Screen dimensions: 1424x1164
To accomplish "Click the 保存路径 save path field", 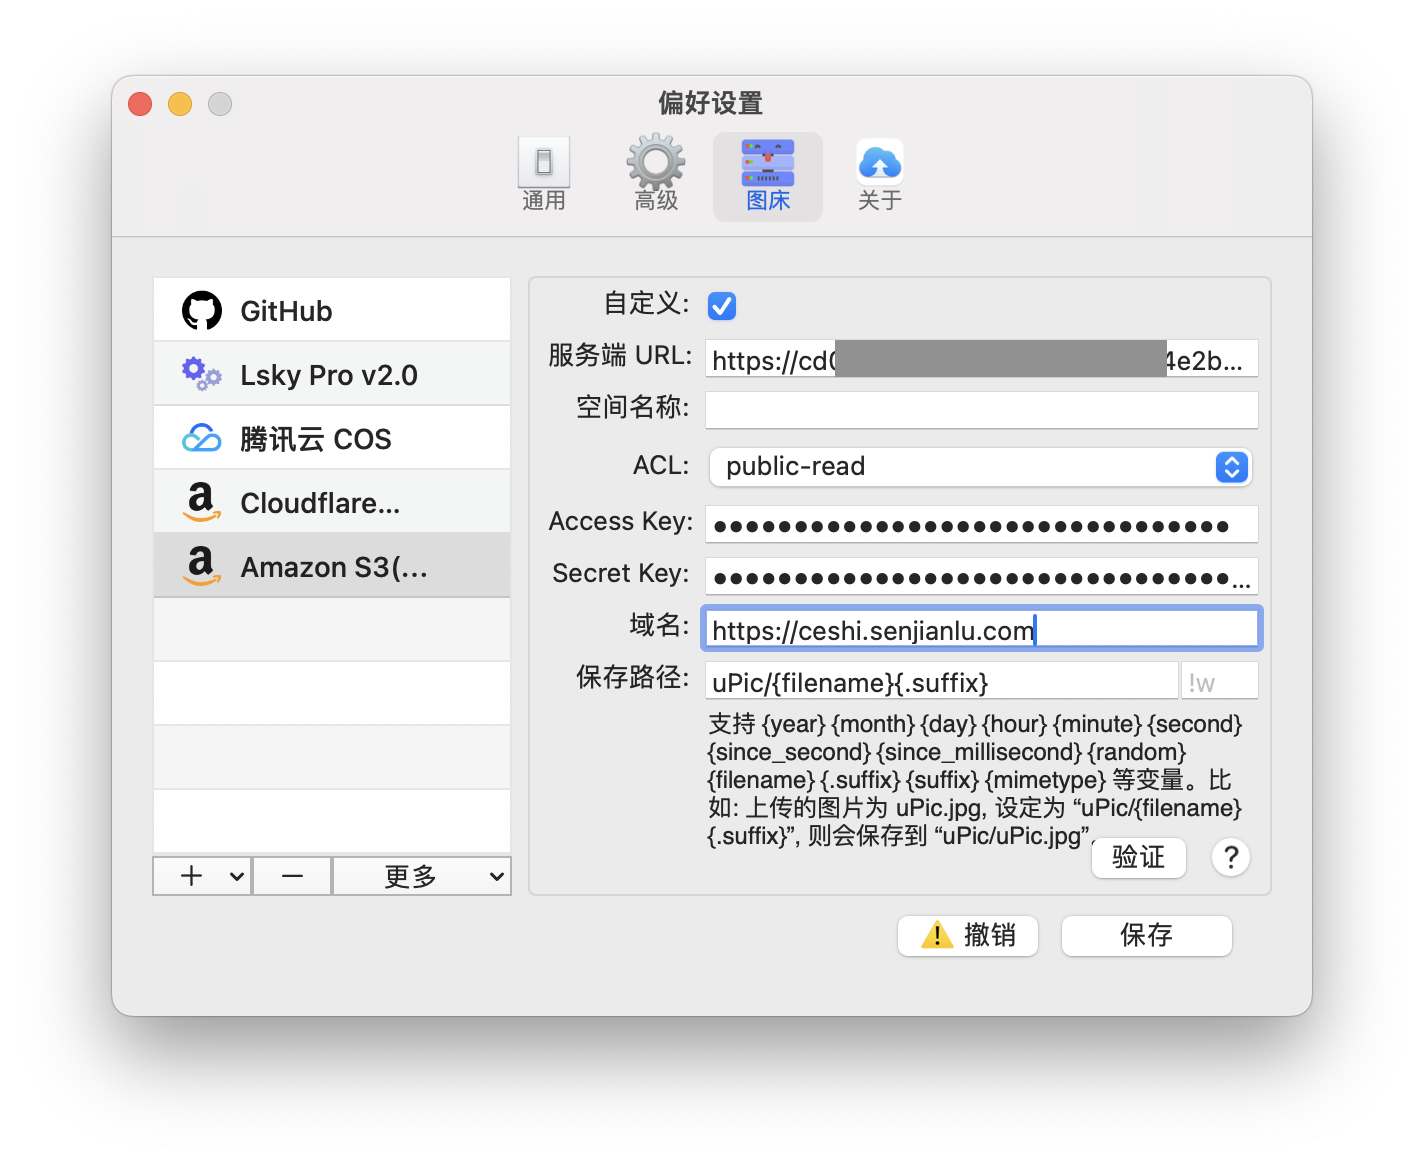I will (x=942, y=681).
